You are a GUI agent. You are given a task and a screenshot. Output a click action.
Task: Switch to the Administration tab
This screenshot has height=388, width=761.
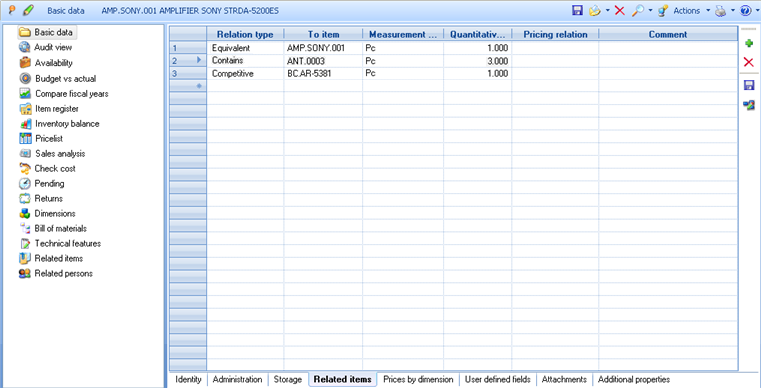pos(237,380)
